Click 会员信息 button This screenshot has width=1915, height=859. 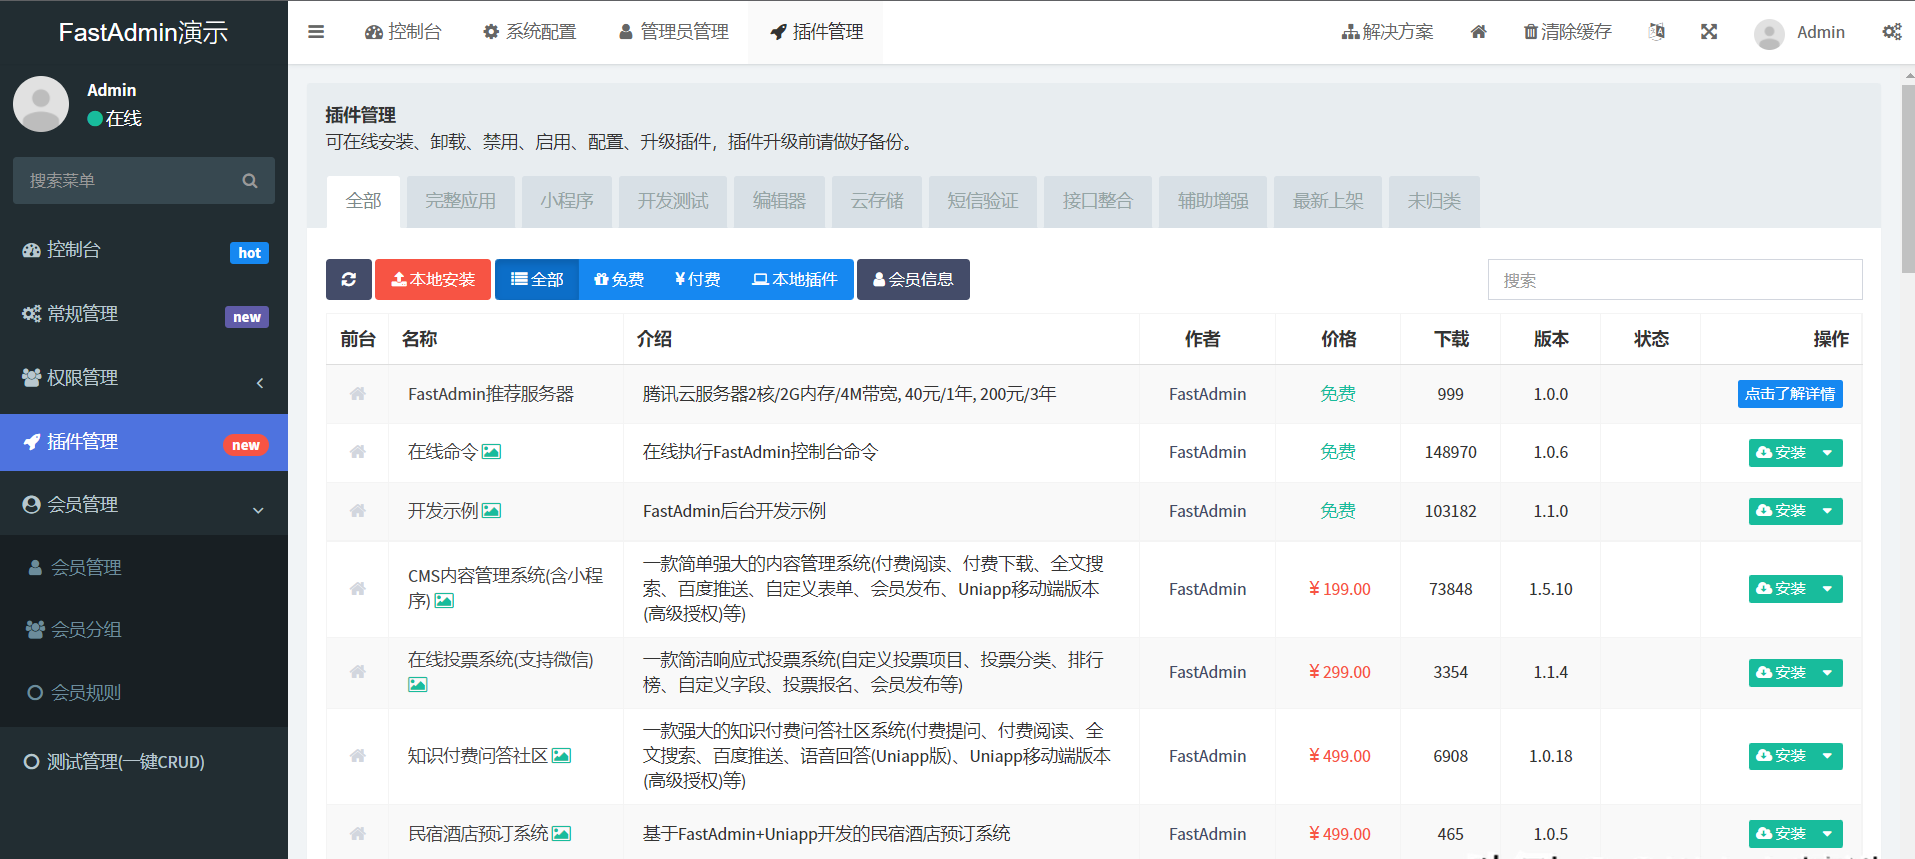(x=913, y=279)
